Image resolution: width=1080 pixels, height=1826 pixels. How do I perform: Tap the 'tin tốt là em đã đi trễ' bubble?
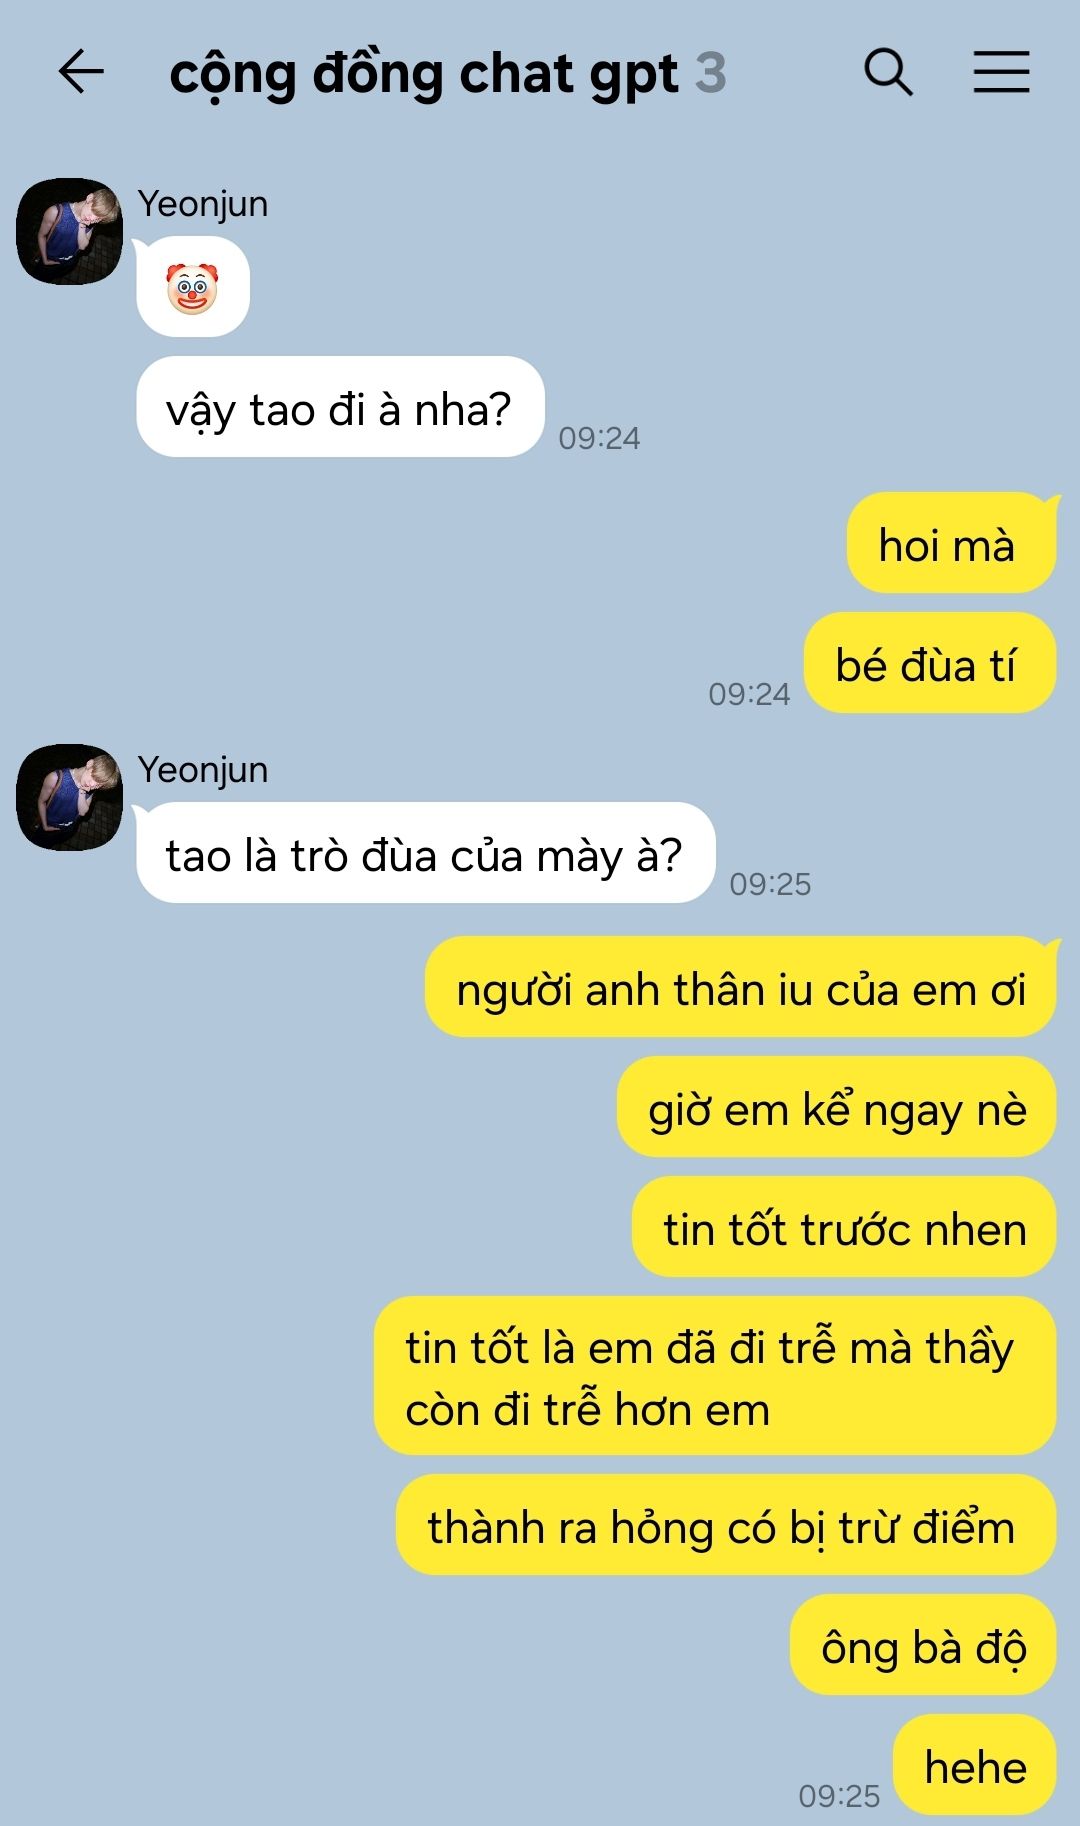click(715, 1376)
